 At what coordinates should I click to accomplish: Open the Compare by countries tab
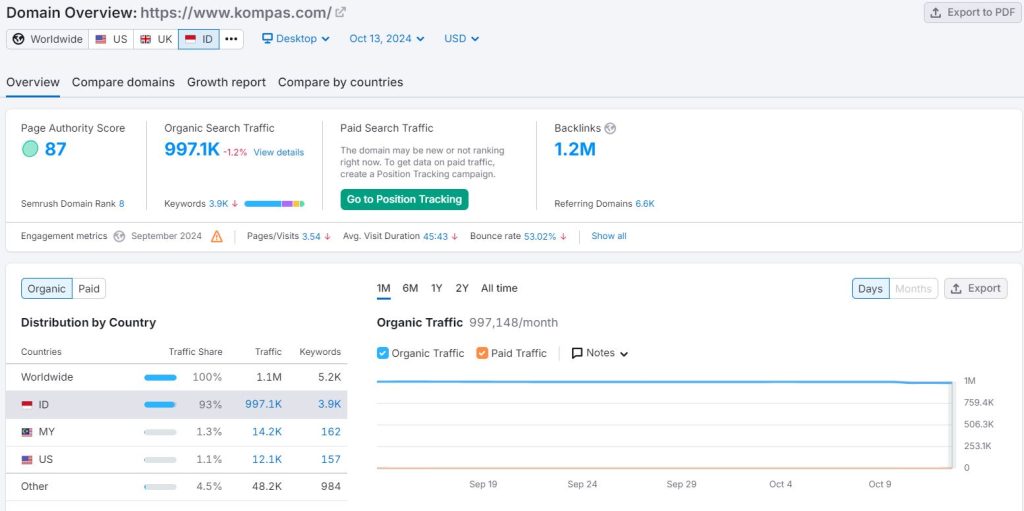pyautogui.click(x=340, y=82)
